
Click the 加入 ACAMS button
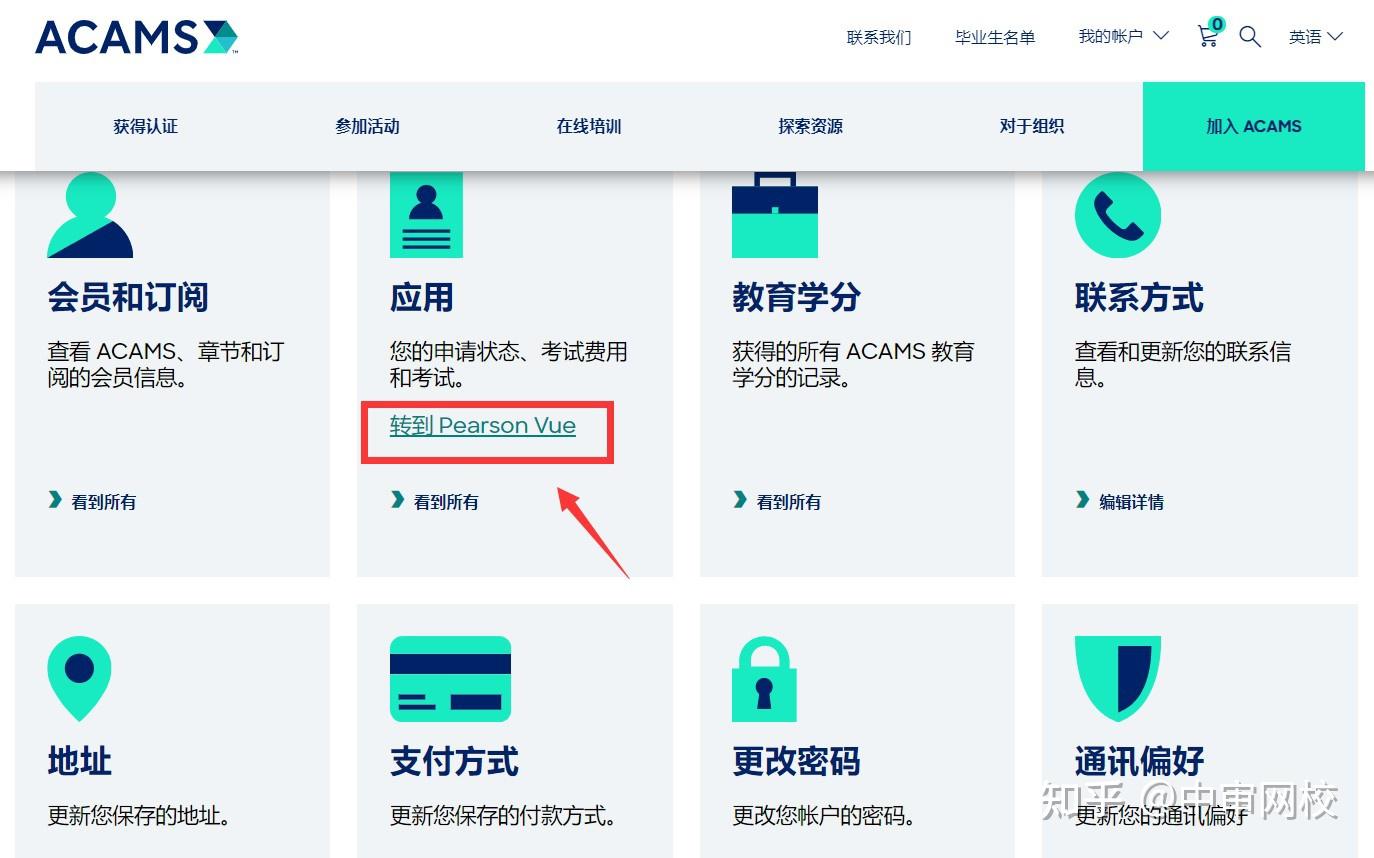1254,126
